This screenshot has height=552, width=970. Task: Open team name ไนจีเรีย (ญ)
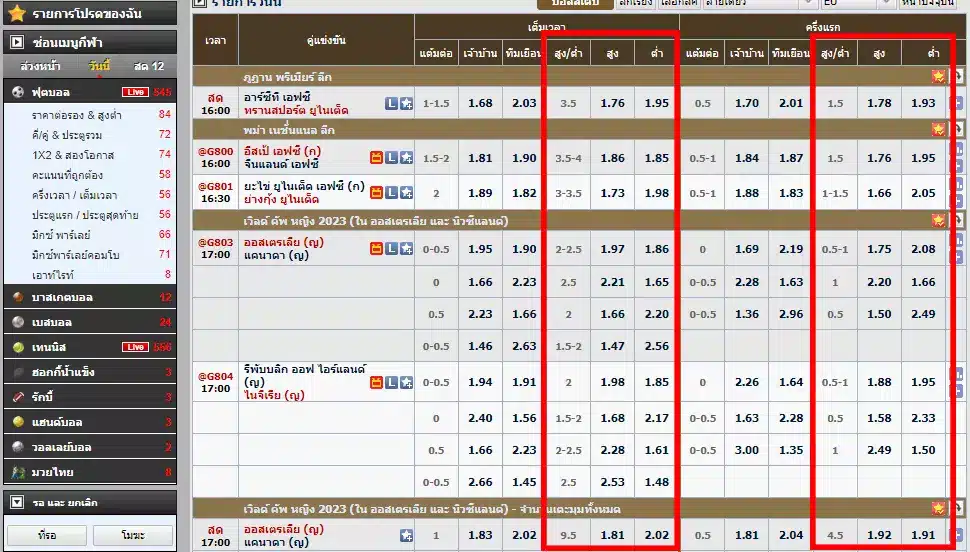(x=274, y=395)
